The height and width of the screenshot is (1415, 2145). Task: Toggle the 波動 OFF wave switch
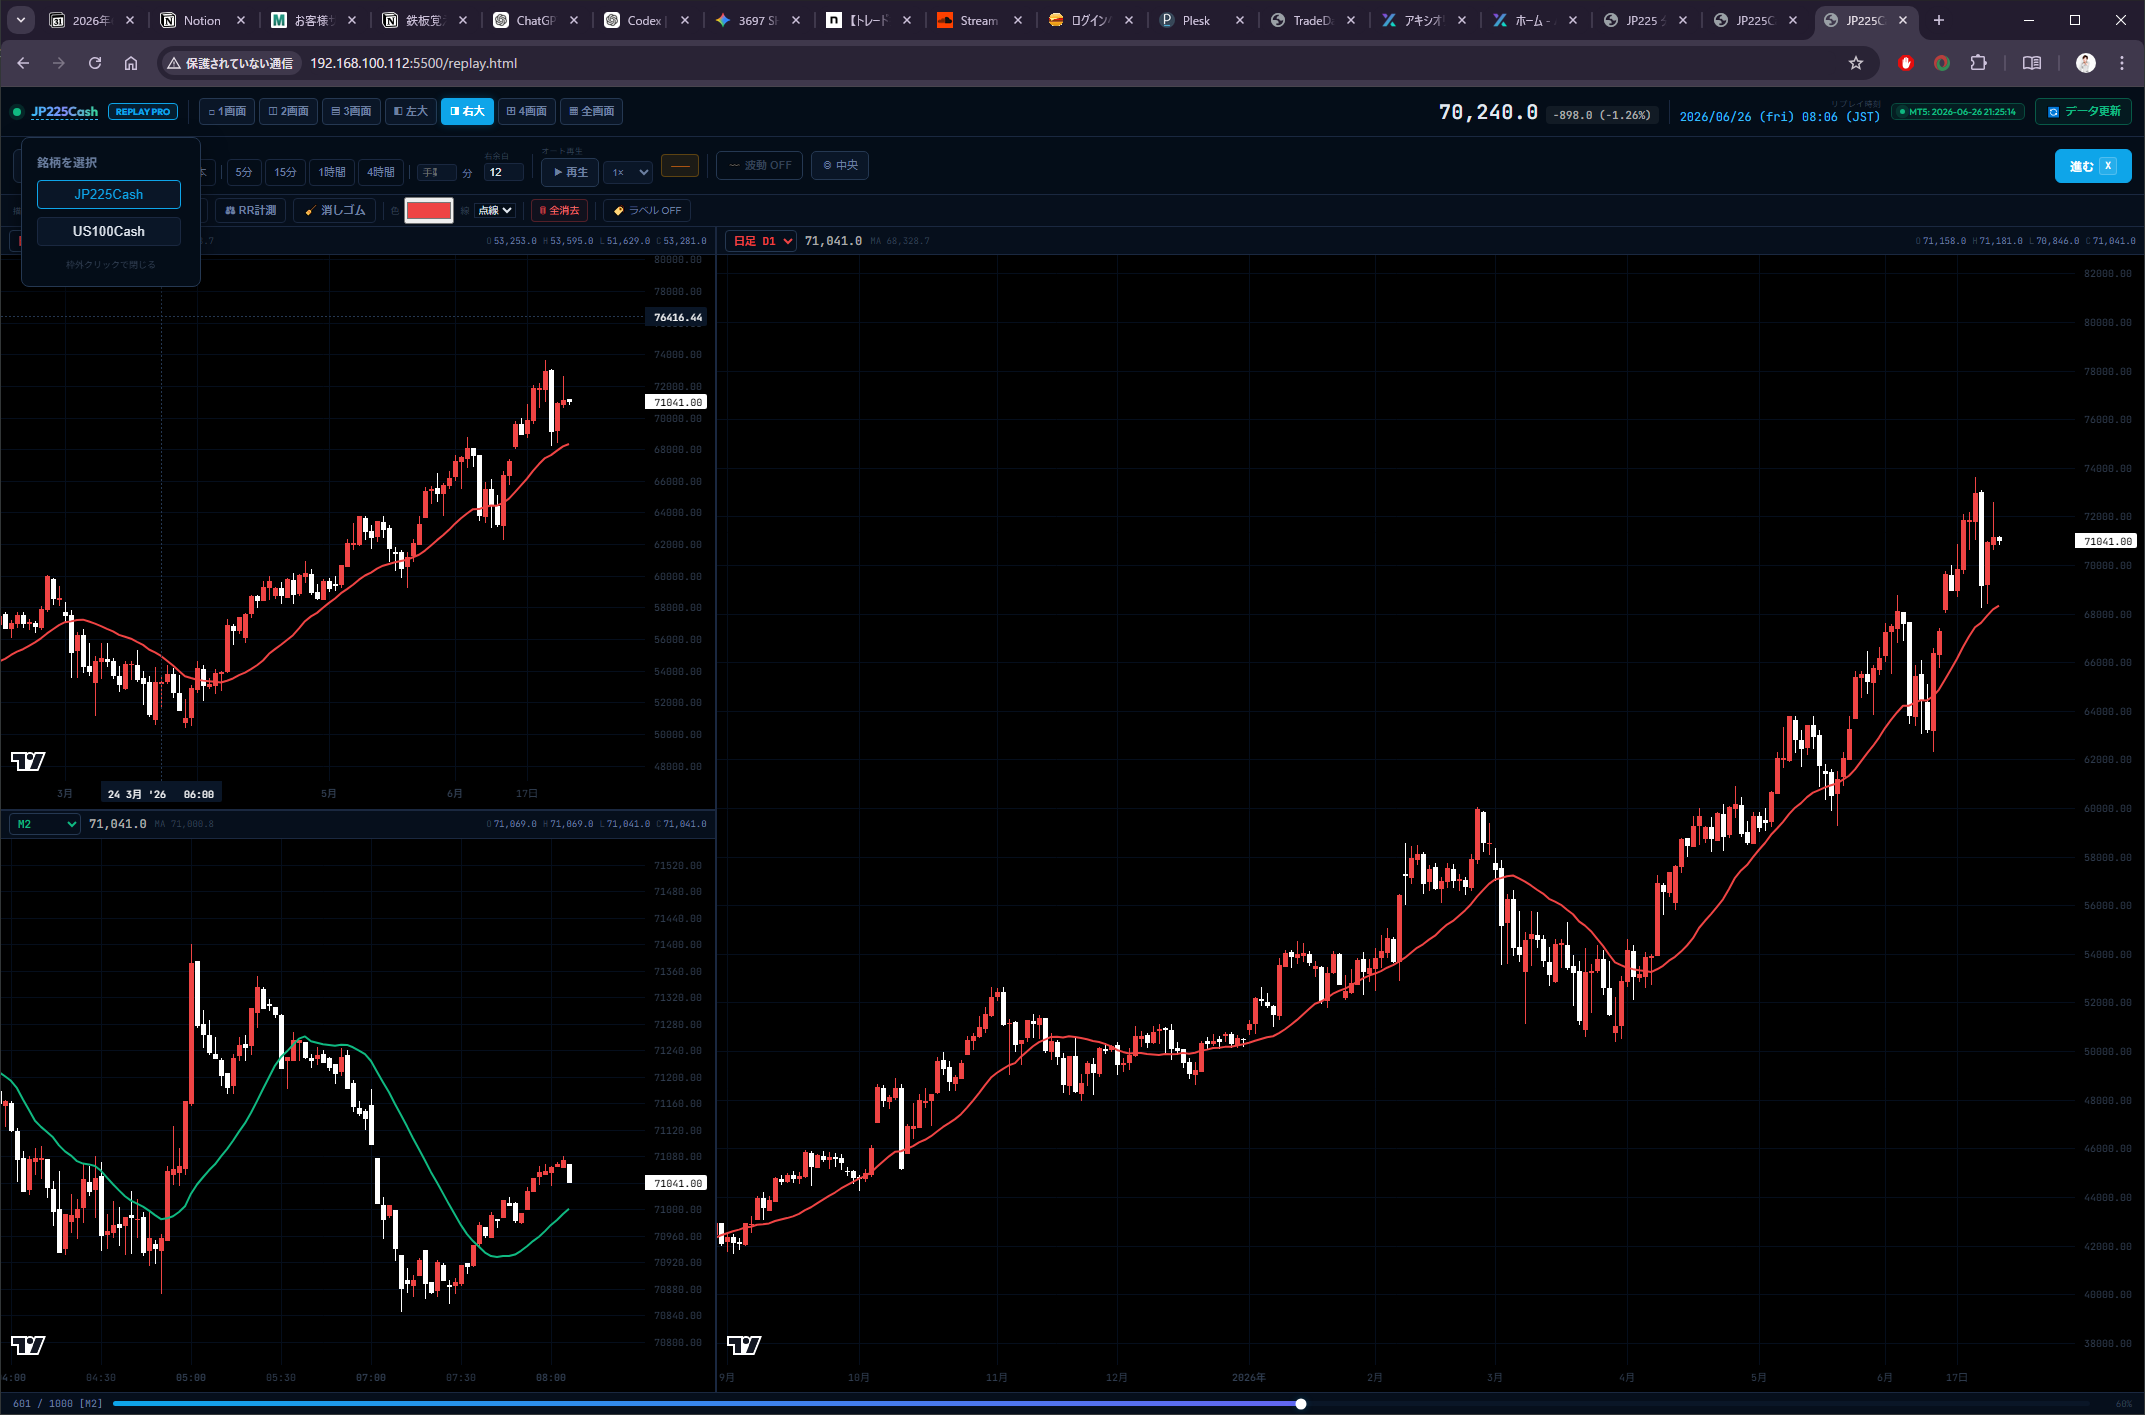click(760, 165)
